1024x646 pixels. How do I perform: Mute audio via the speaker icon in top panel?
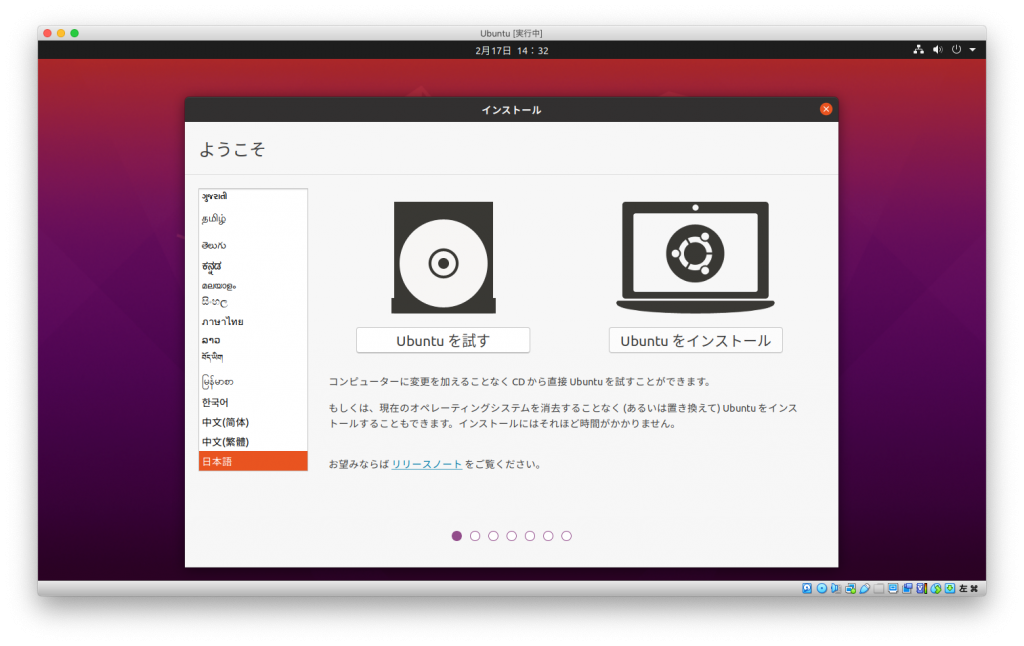937,48
